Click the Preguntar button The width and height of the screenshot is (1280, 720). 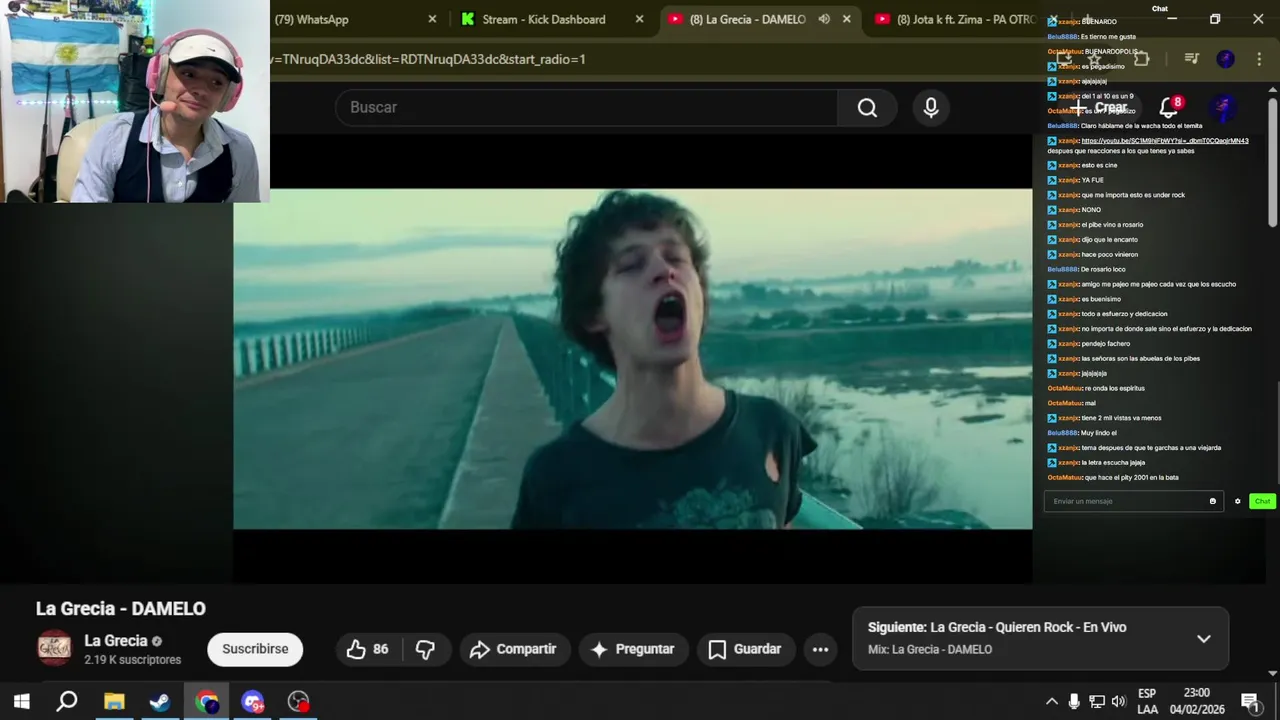(633, 649)
